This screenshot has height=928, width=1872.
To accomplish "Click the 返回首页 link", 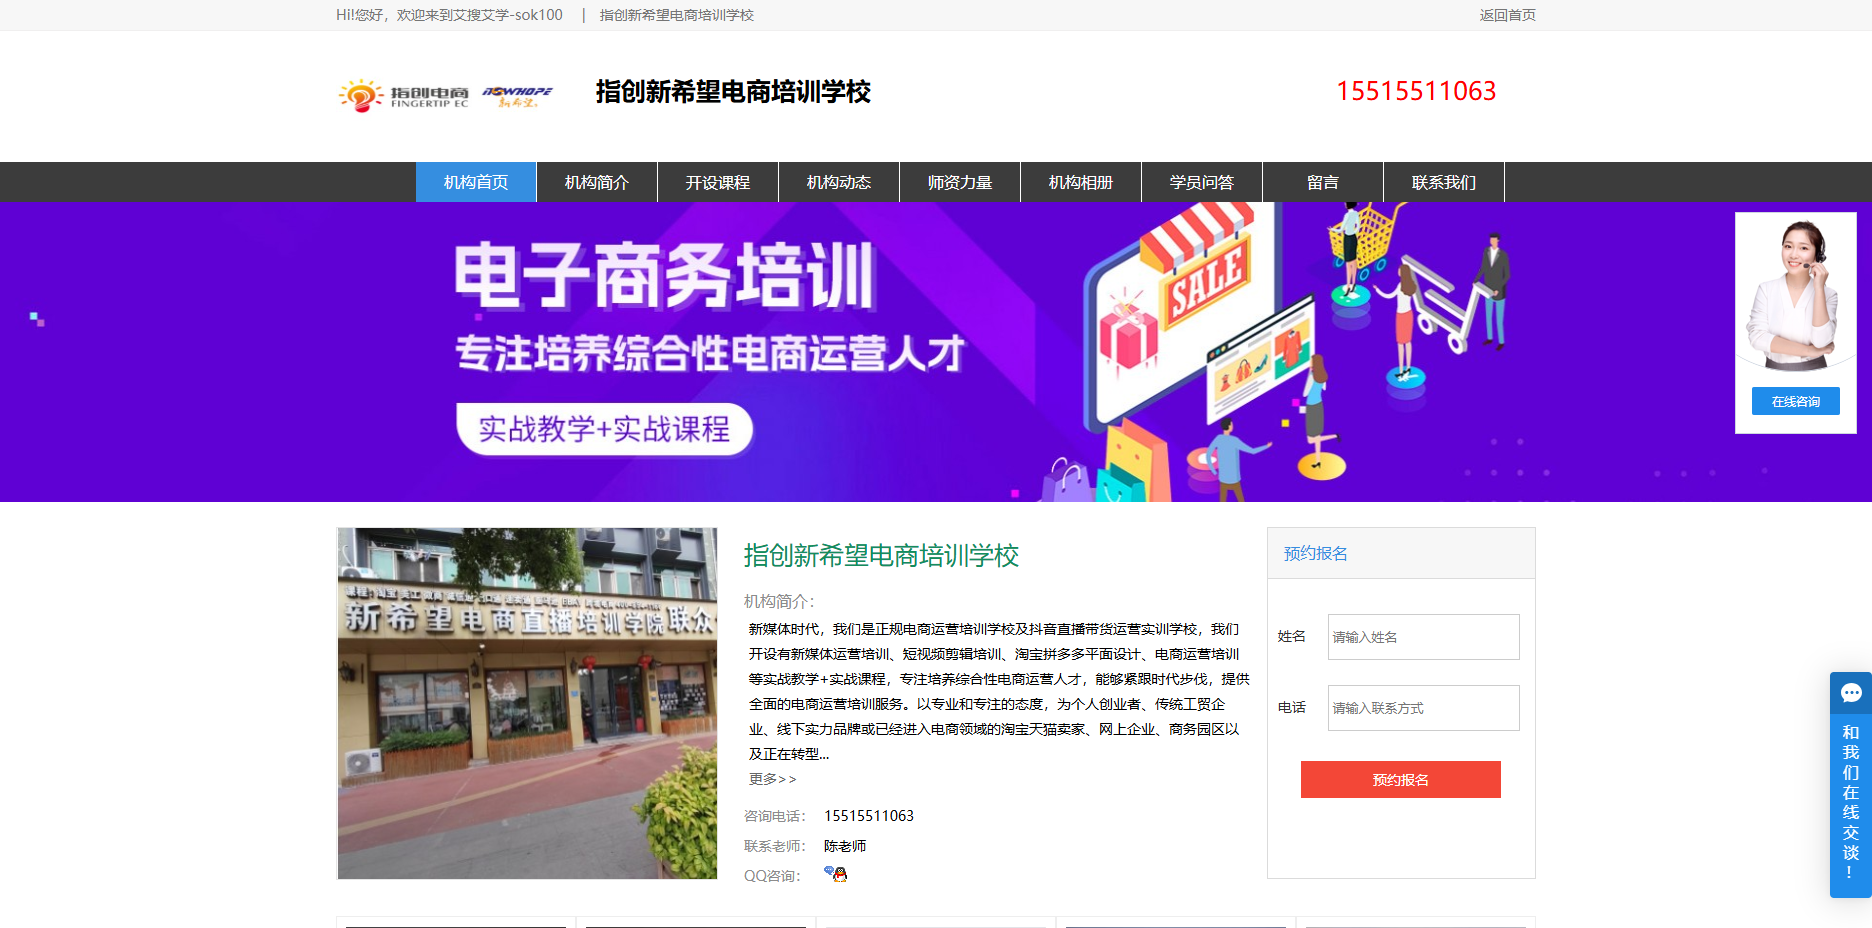I will 1508,15.
